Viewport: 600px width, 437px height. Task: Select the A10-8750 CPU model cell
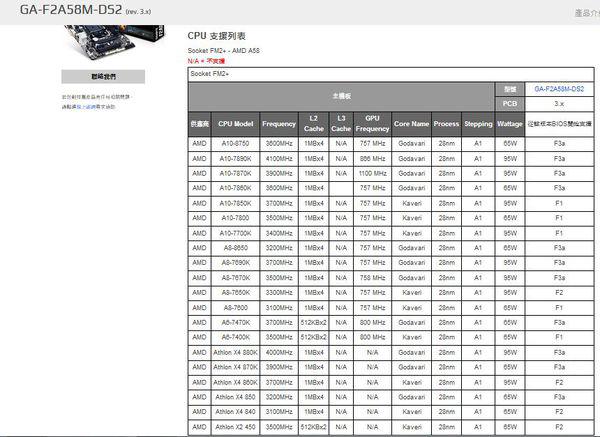click(x=236, y=144)
